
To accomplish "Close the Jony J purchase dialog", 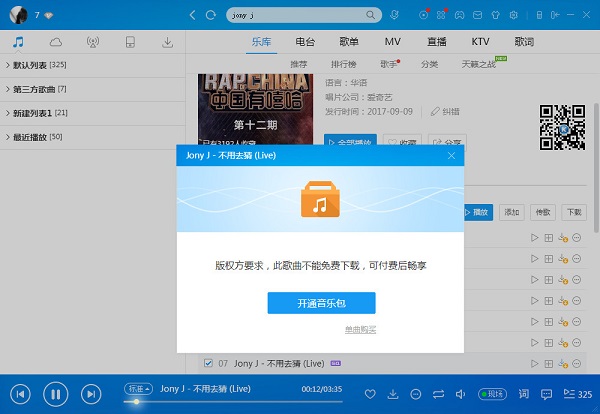I will click(452, 155).
